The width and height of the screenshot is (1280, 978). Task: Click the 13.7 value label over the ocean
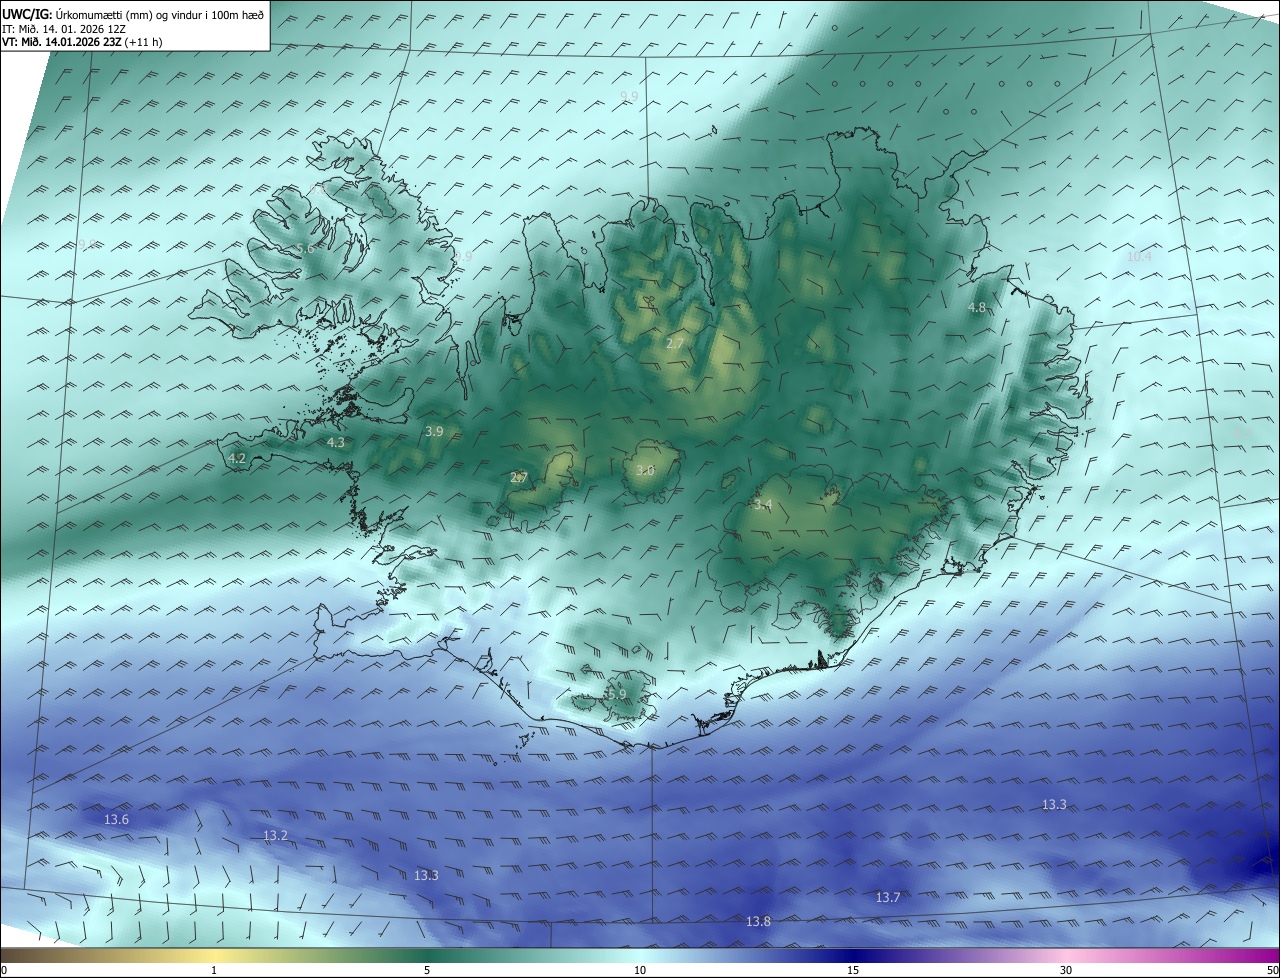888,898
